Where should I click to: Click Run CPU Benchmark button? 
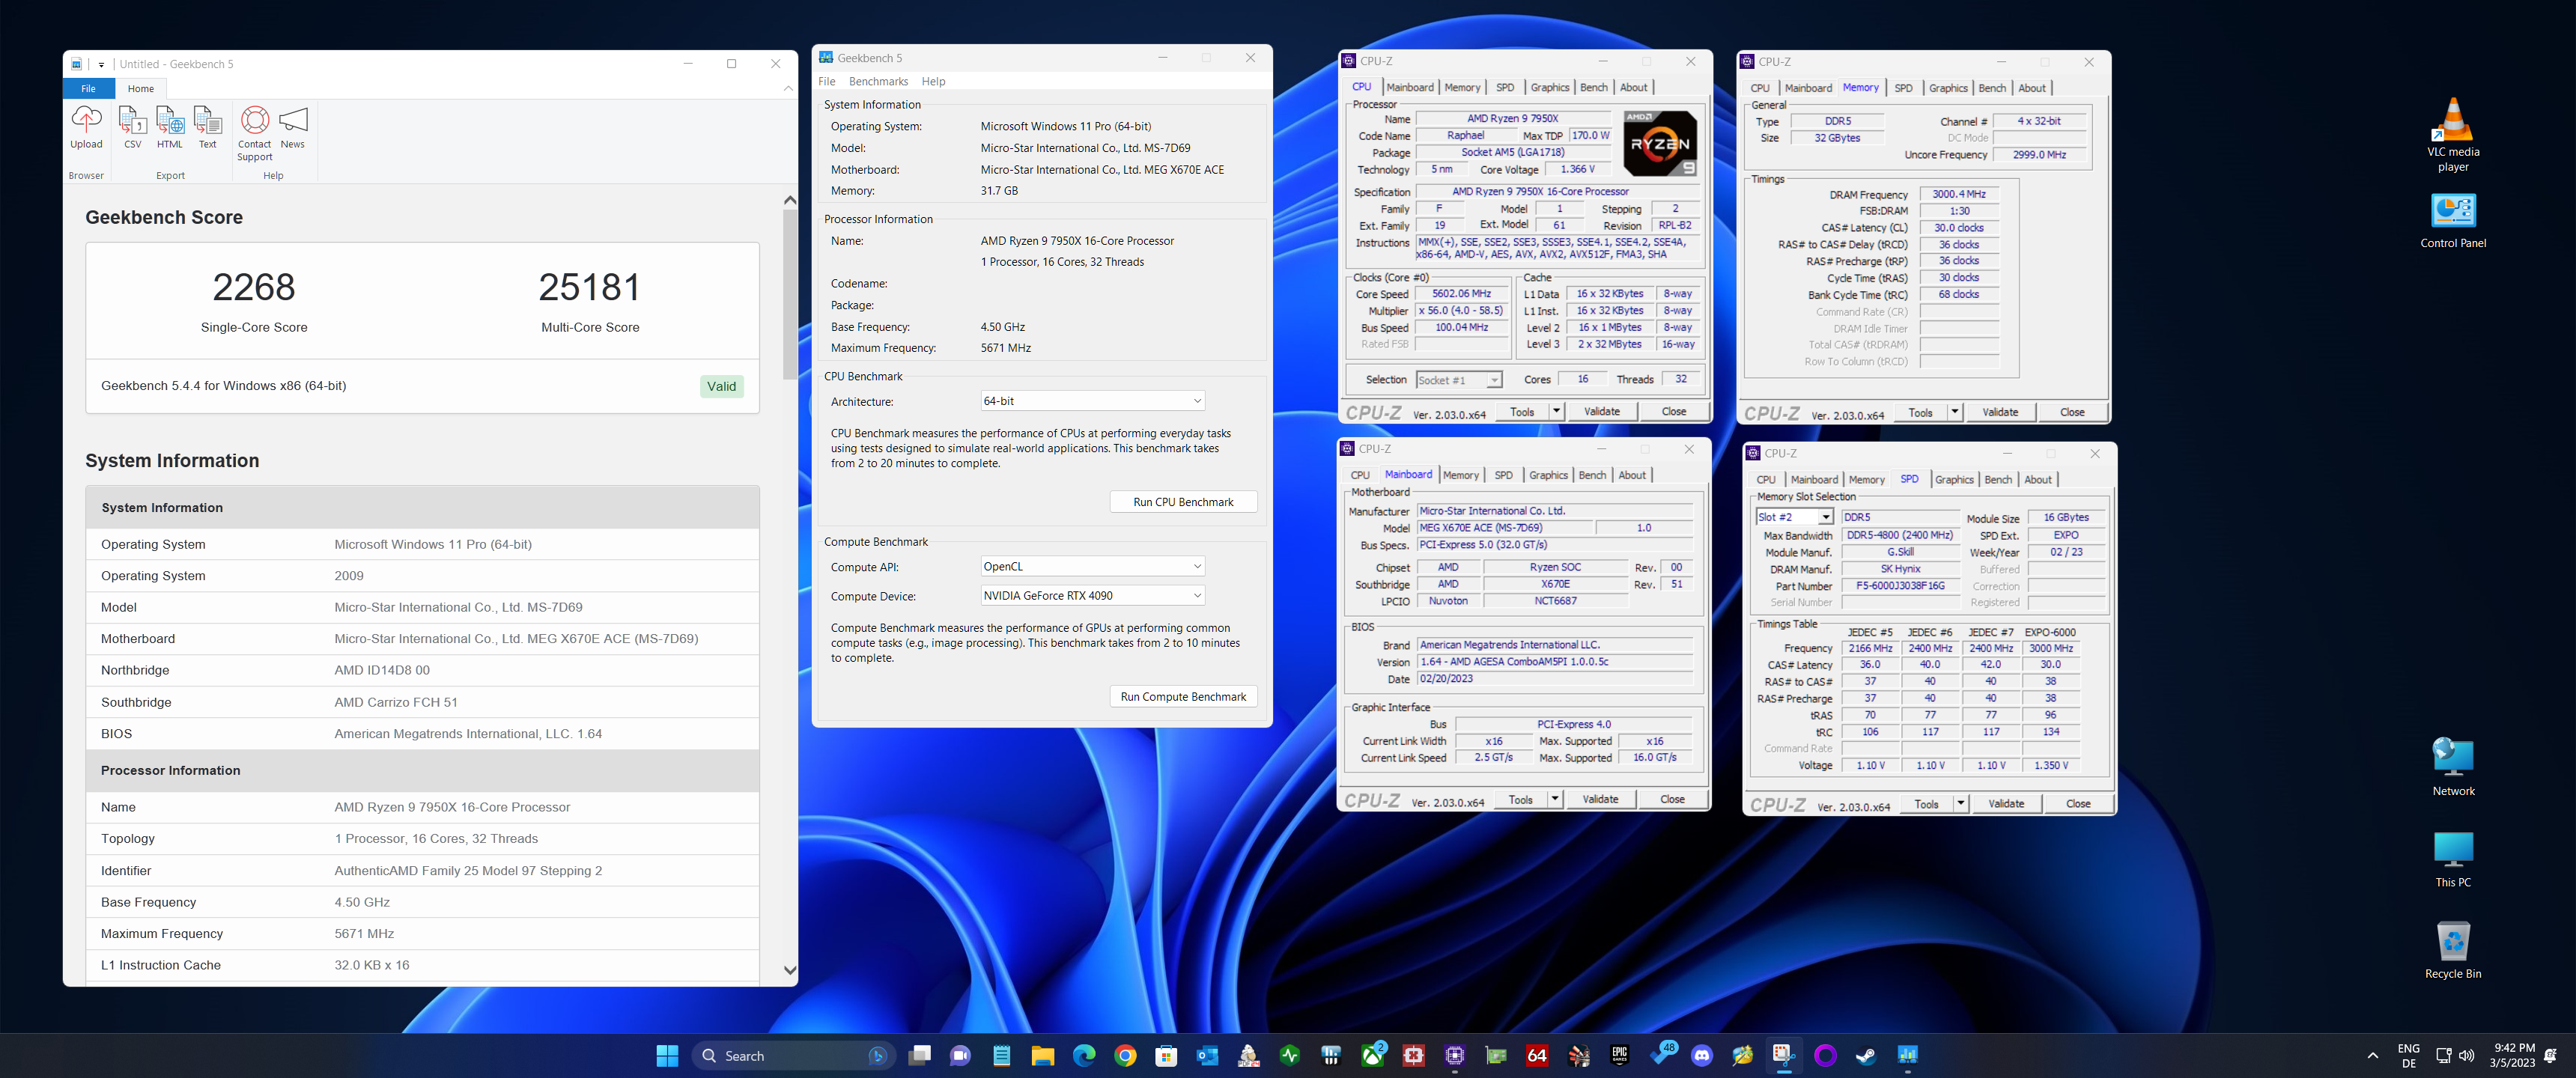(1183, 502)
